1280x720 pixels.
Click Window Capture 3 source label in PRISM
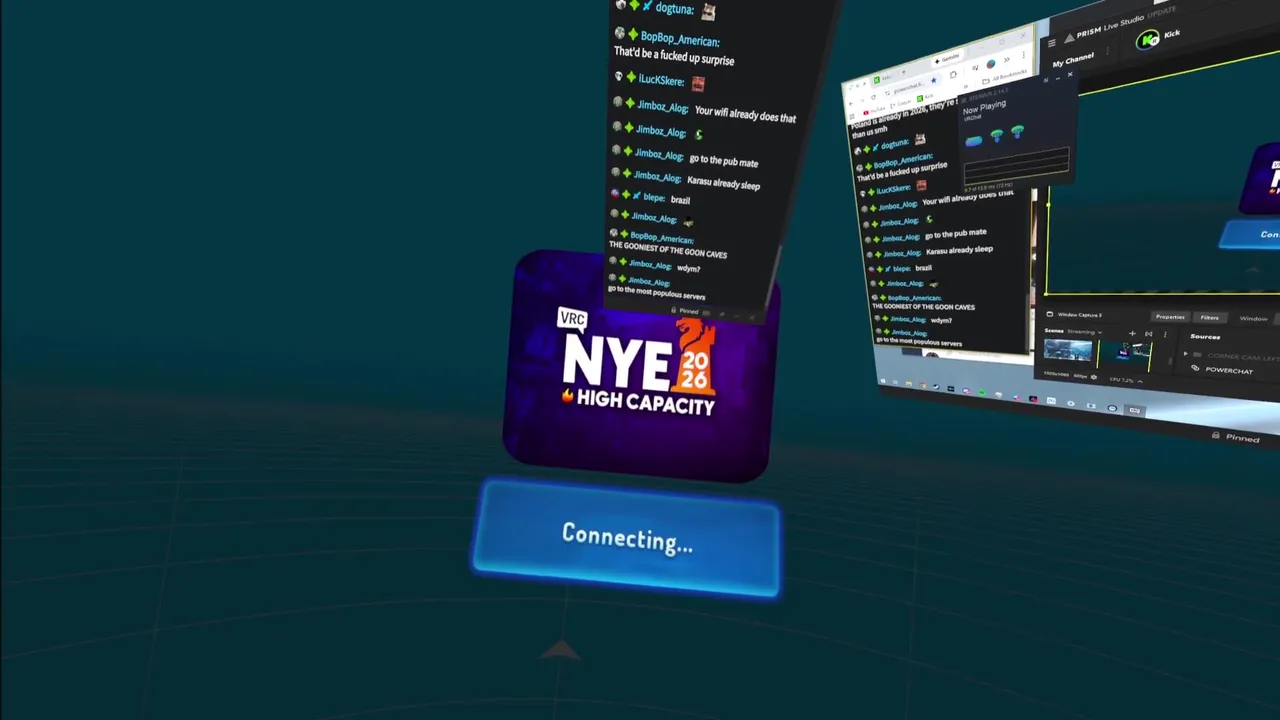coord(1080,315)
